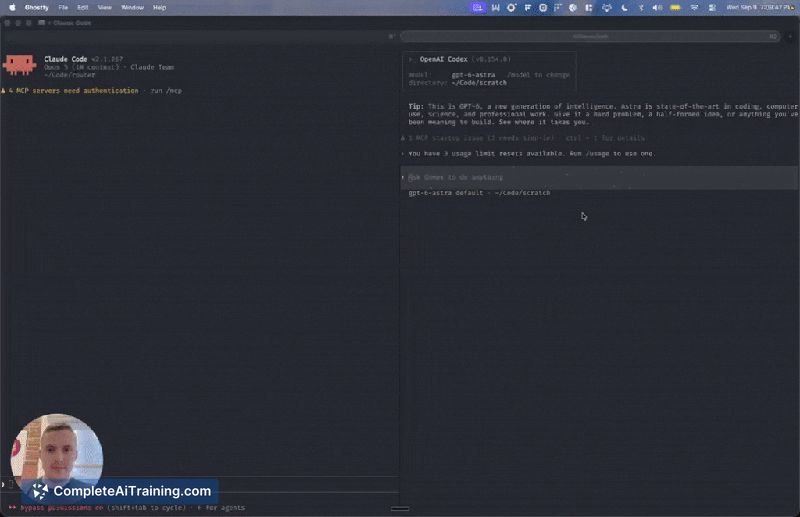Focus the Ask Codex to do anything input

pos(599,177)
